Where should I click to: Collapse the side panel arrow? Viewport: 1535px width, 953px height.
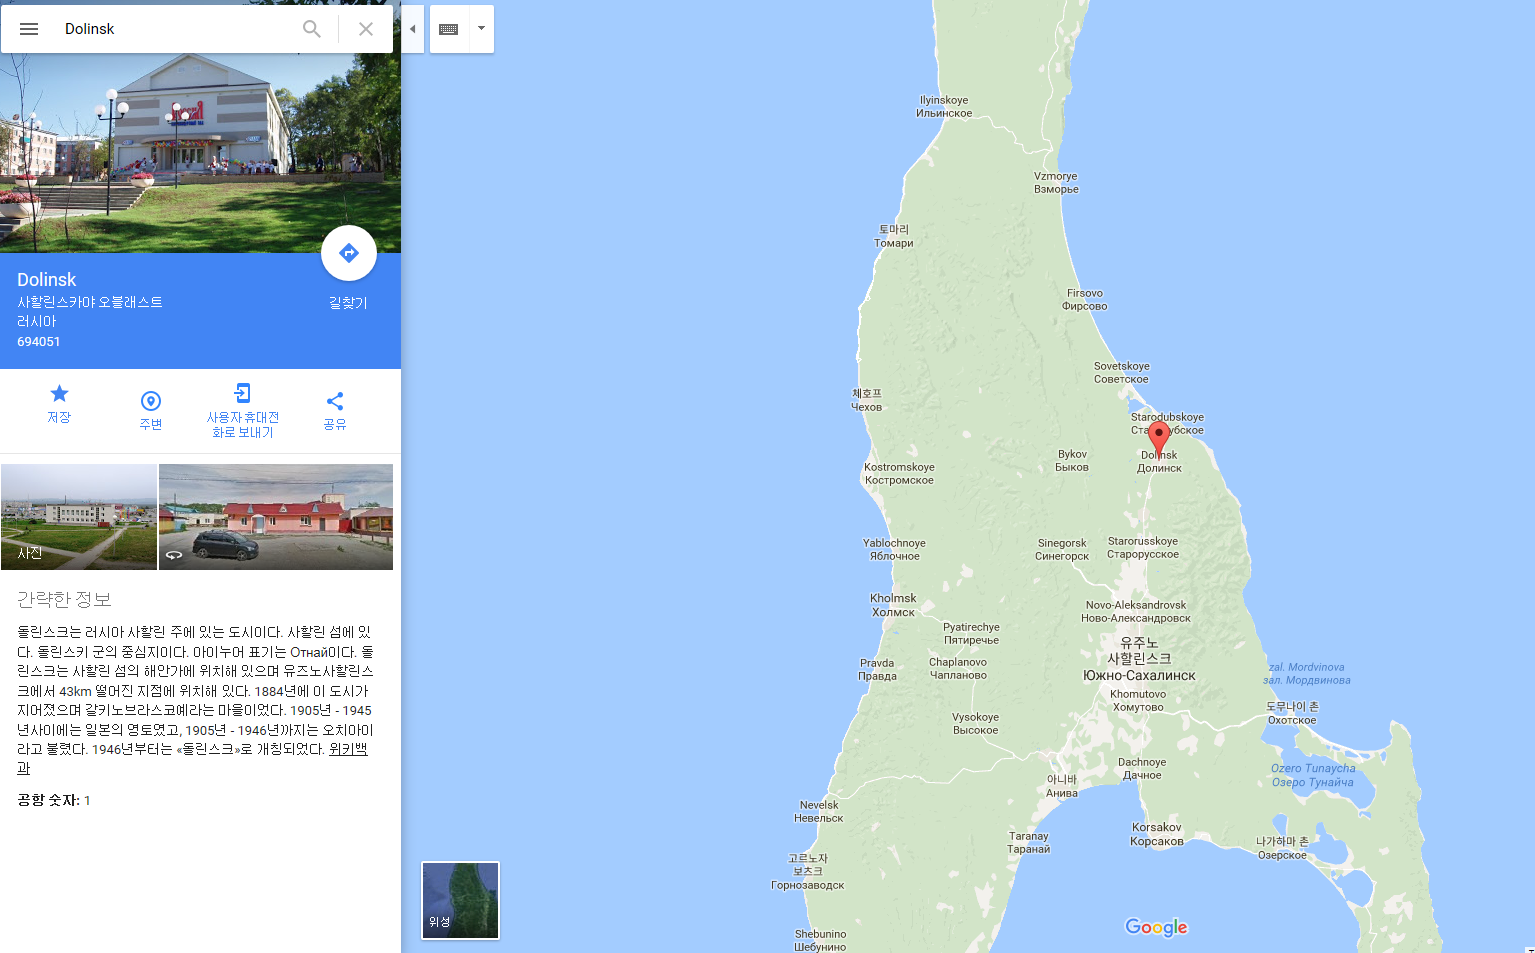point(412,29)
